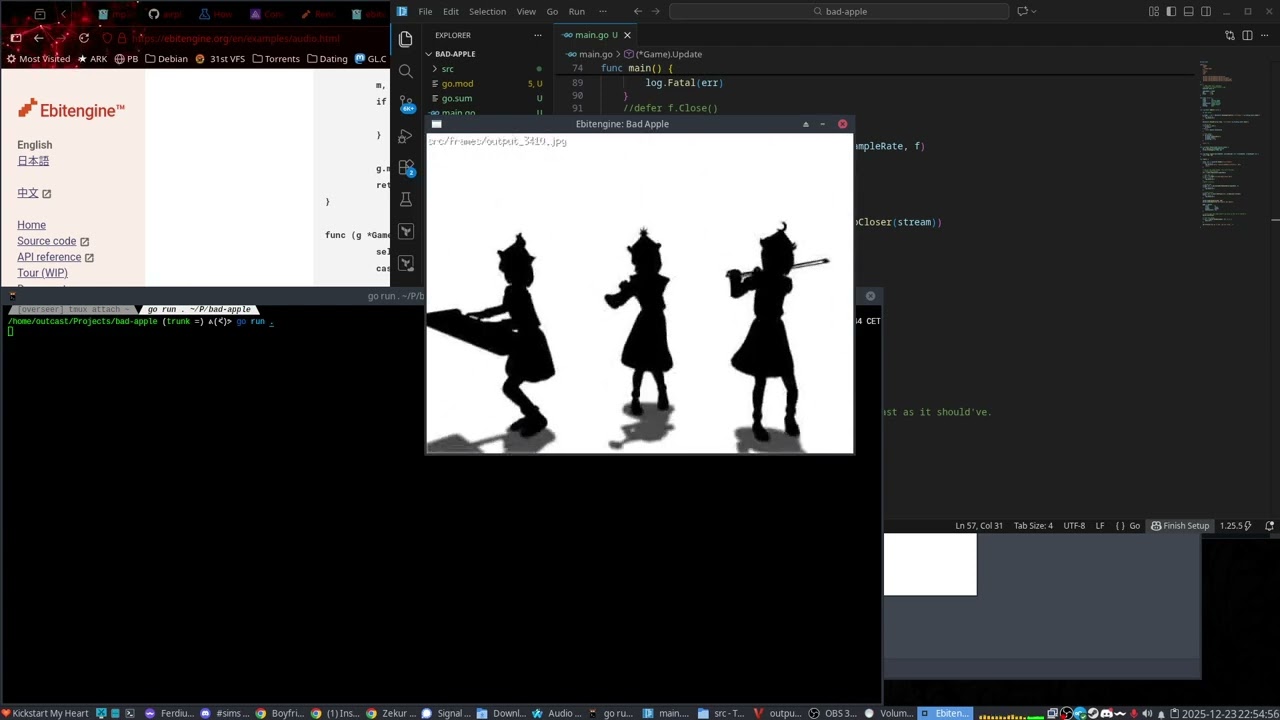The width and height of the screenshot is (1280, 720).
Task: Open the Testing flask view
Action: click(405, 199)
